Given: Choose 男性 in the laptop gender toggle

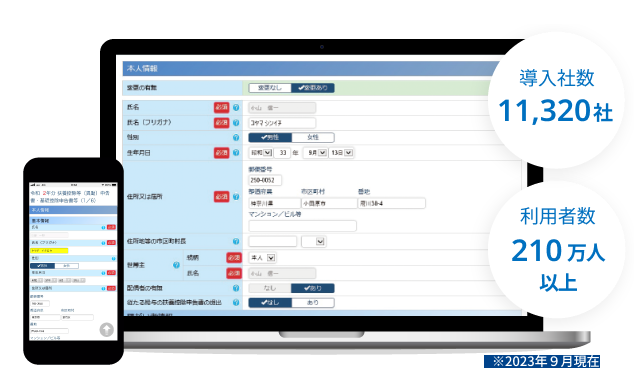Looking at the screenshot, I should coord(270,138).
